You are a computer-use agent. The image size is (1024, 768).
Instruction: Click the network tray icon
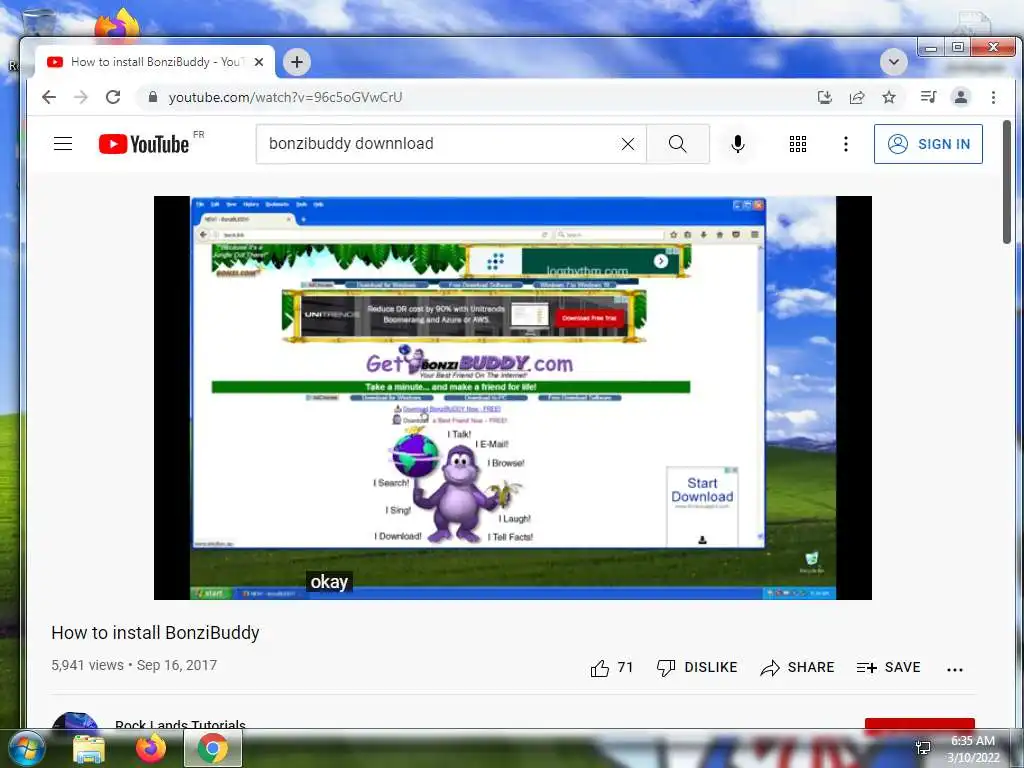(923, 748)
